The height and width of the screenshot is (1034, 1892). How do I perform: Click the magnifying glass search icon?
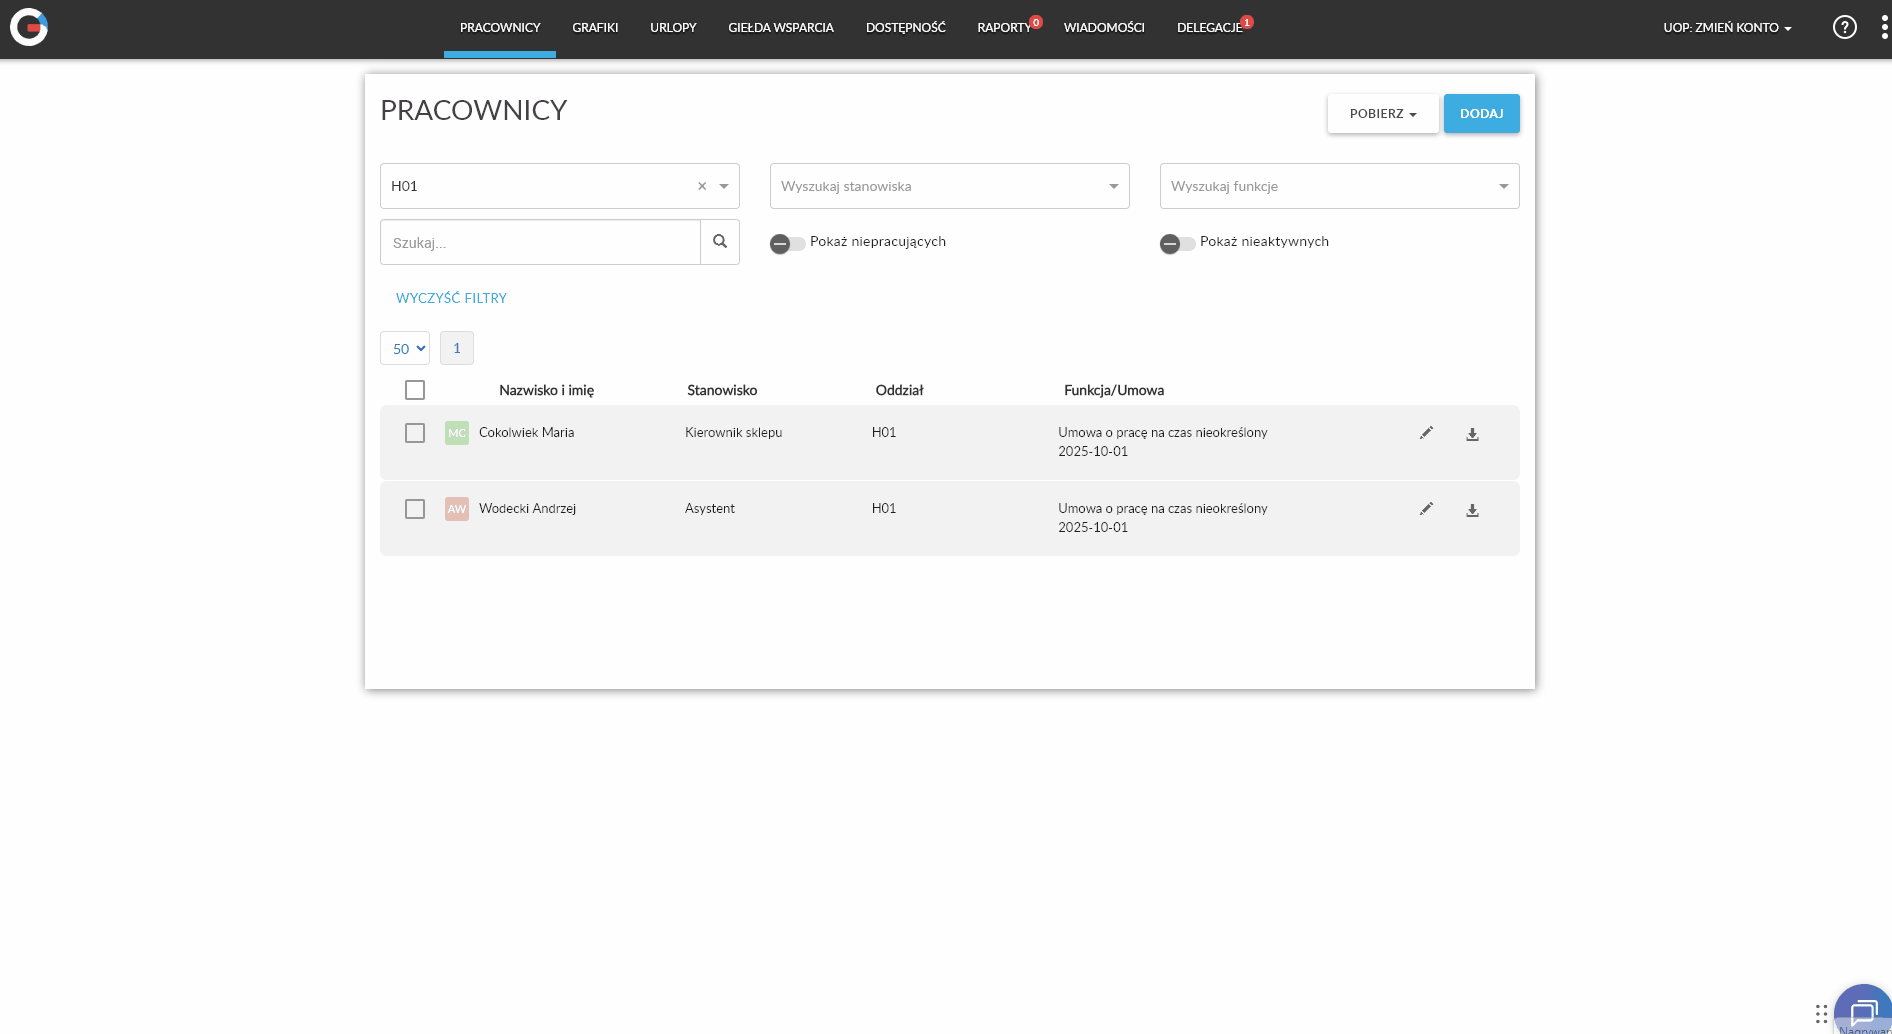coord(720,242)
